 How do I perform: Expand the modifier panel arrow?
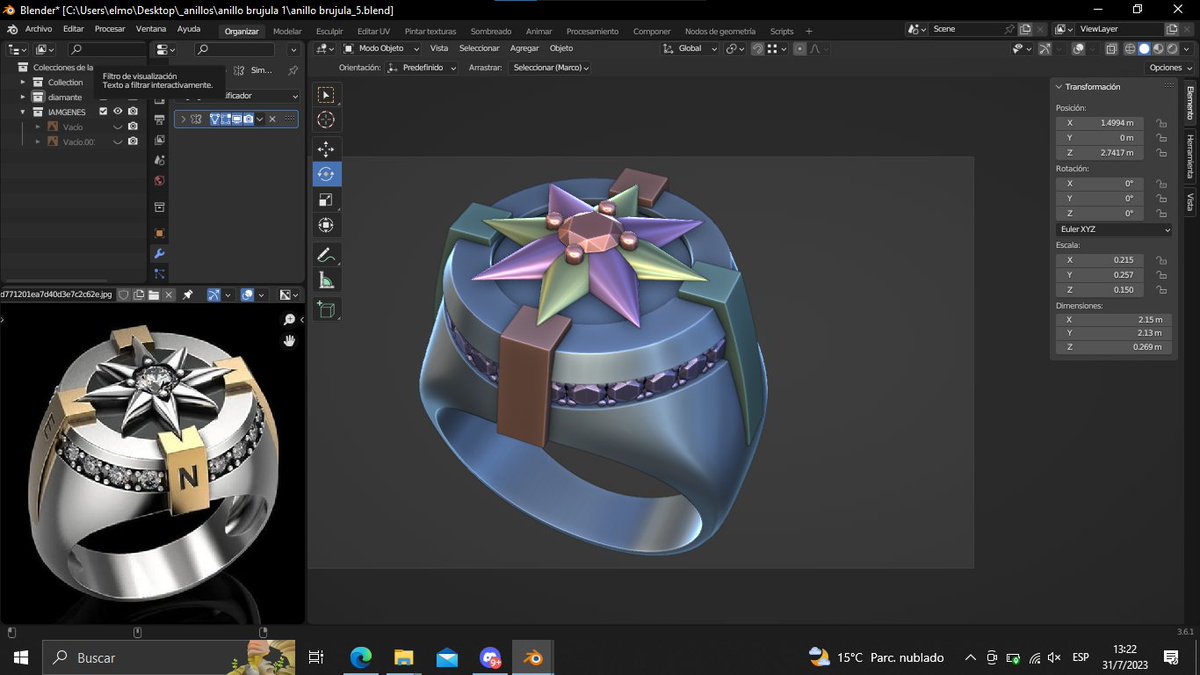pos(183,119)
